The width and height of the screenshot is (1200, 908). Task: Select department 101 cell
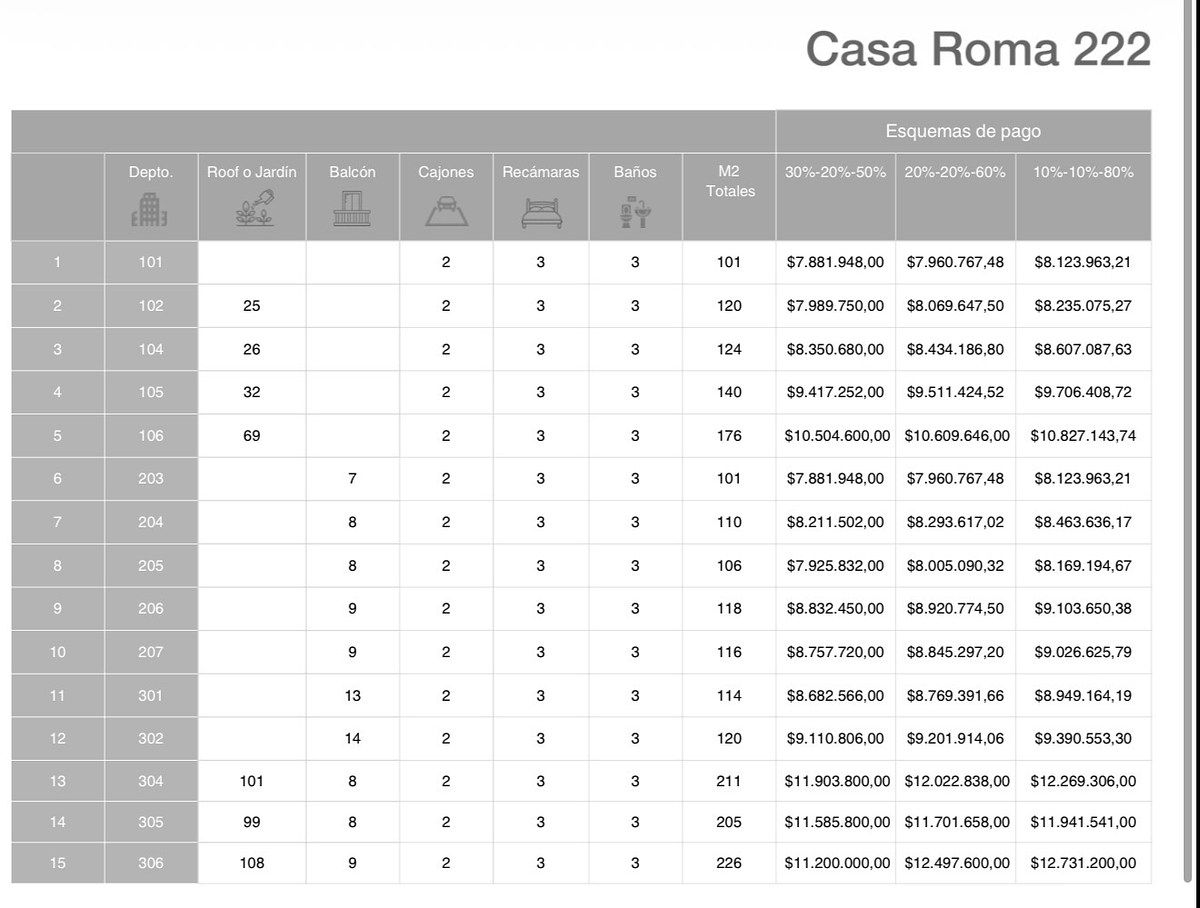pyautogui.click(x=151, y=262)
